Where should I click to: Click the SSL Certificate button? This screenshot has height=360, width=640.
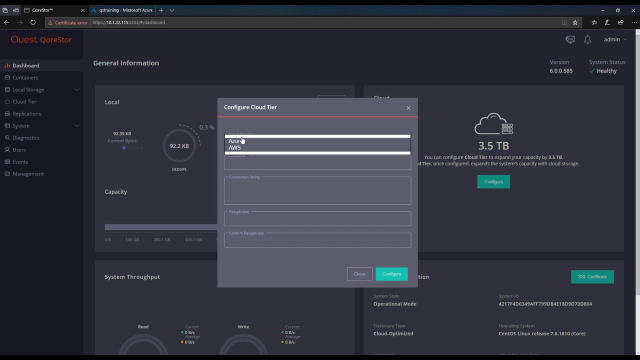[592, 277]
